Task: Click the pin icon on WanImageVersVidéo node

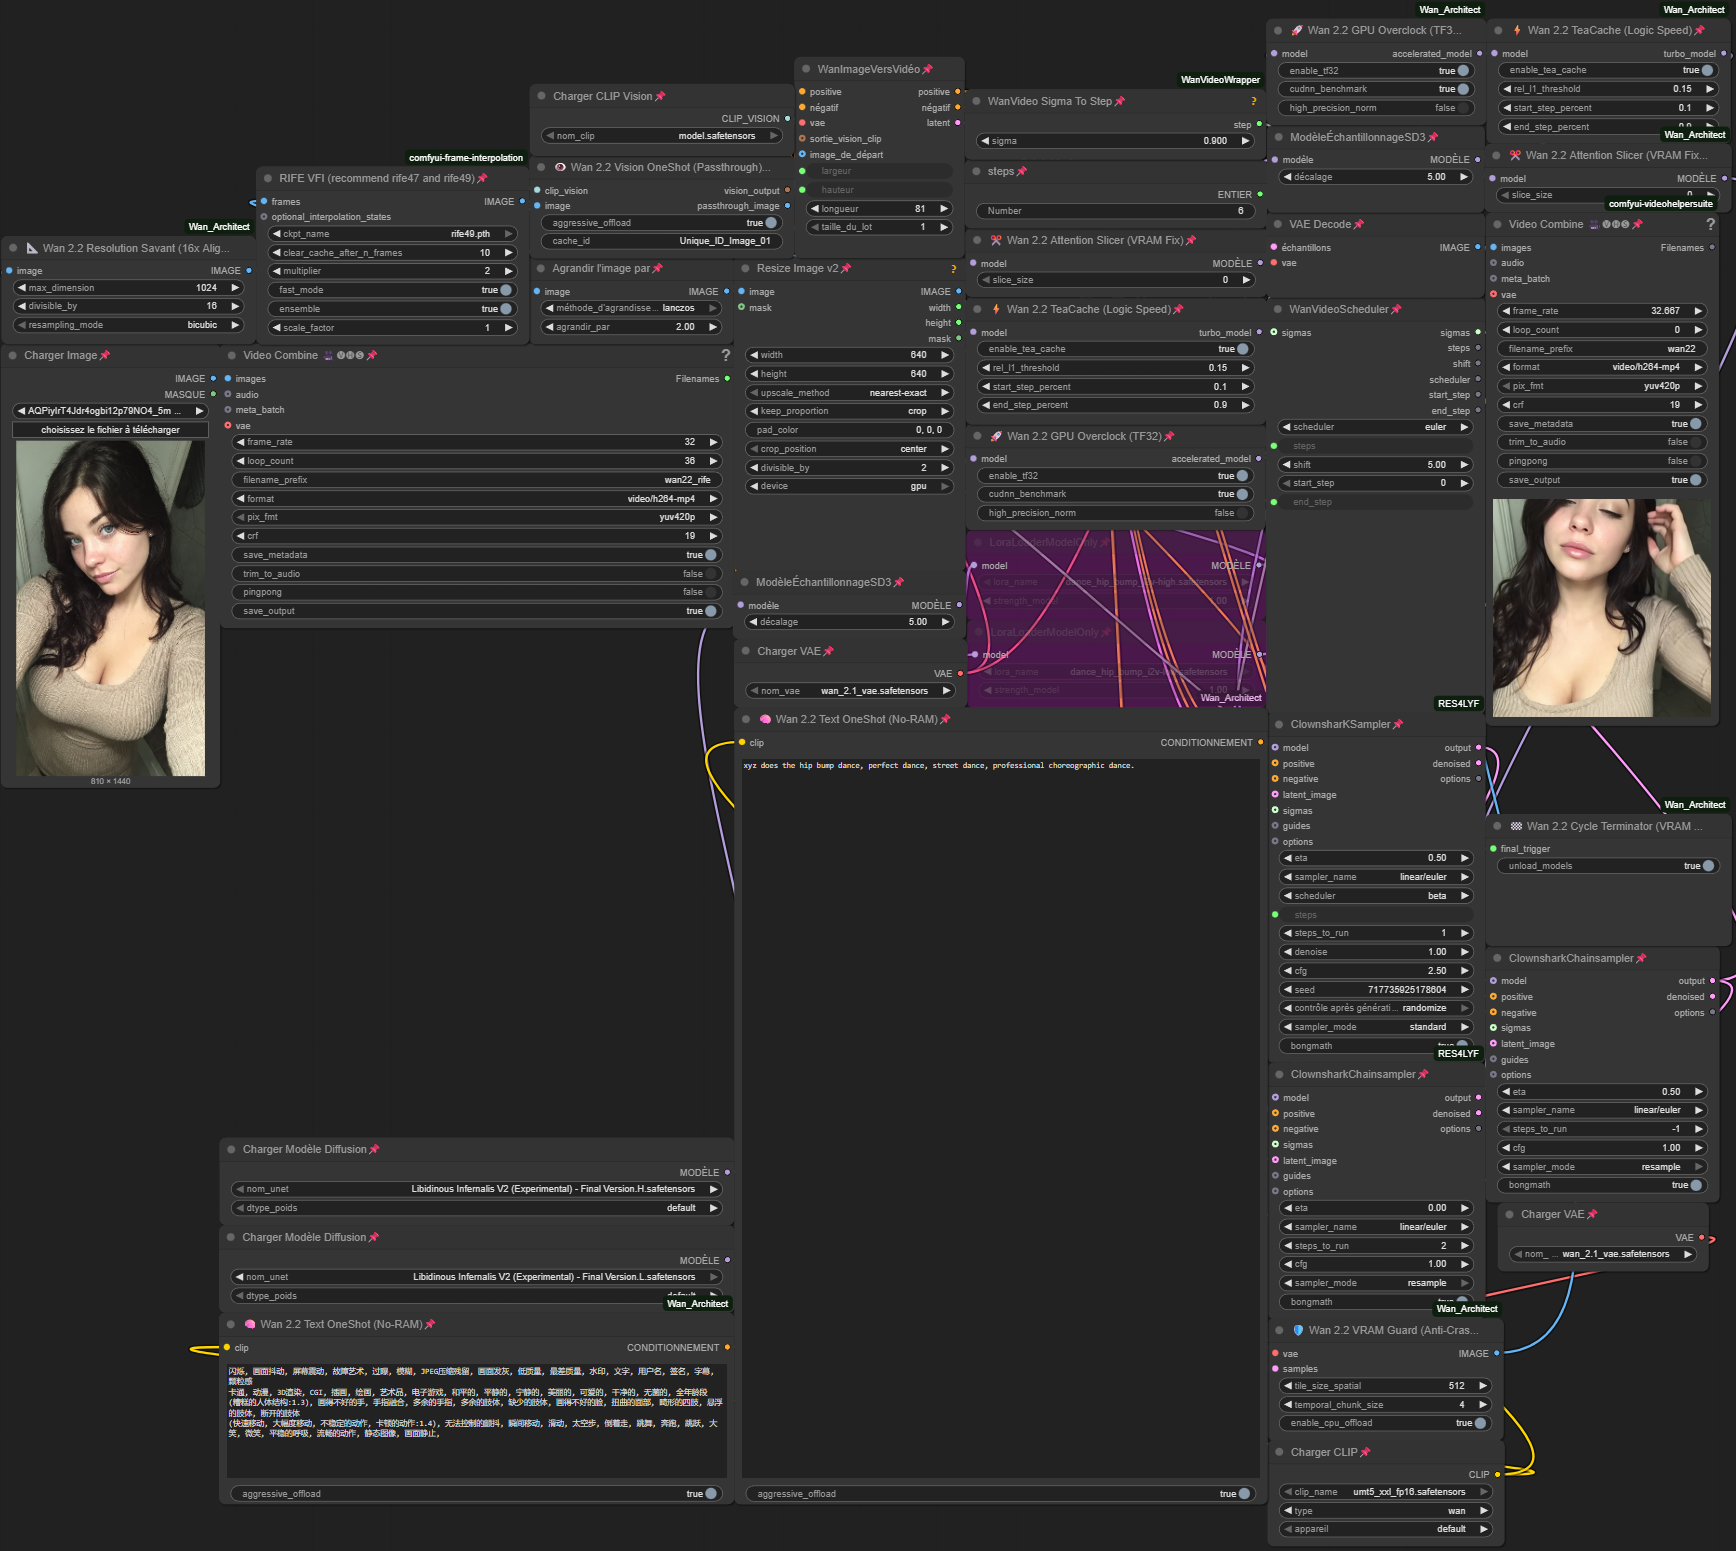Action: [927, 69]
